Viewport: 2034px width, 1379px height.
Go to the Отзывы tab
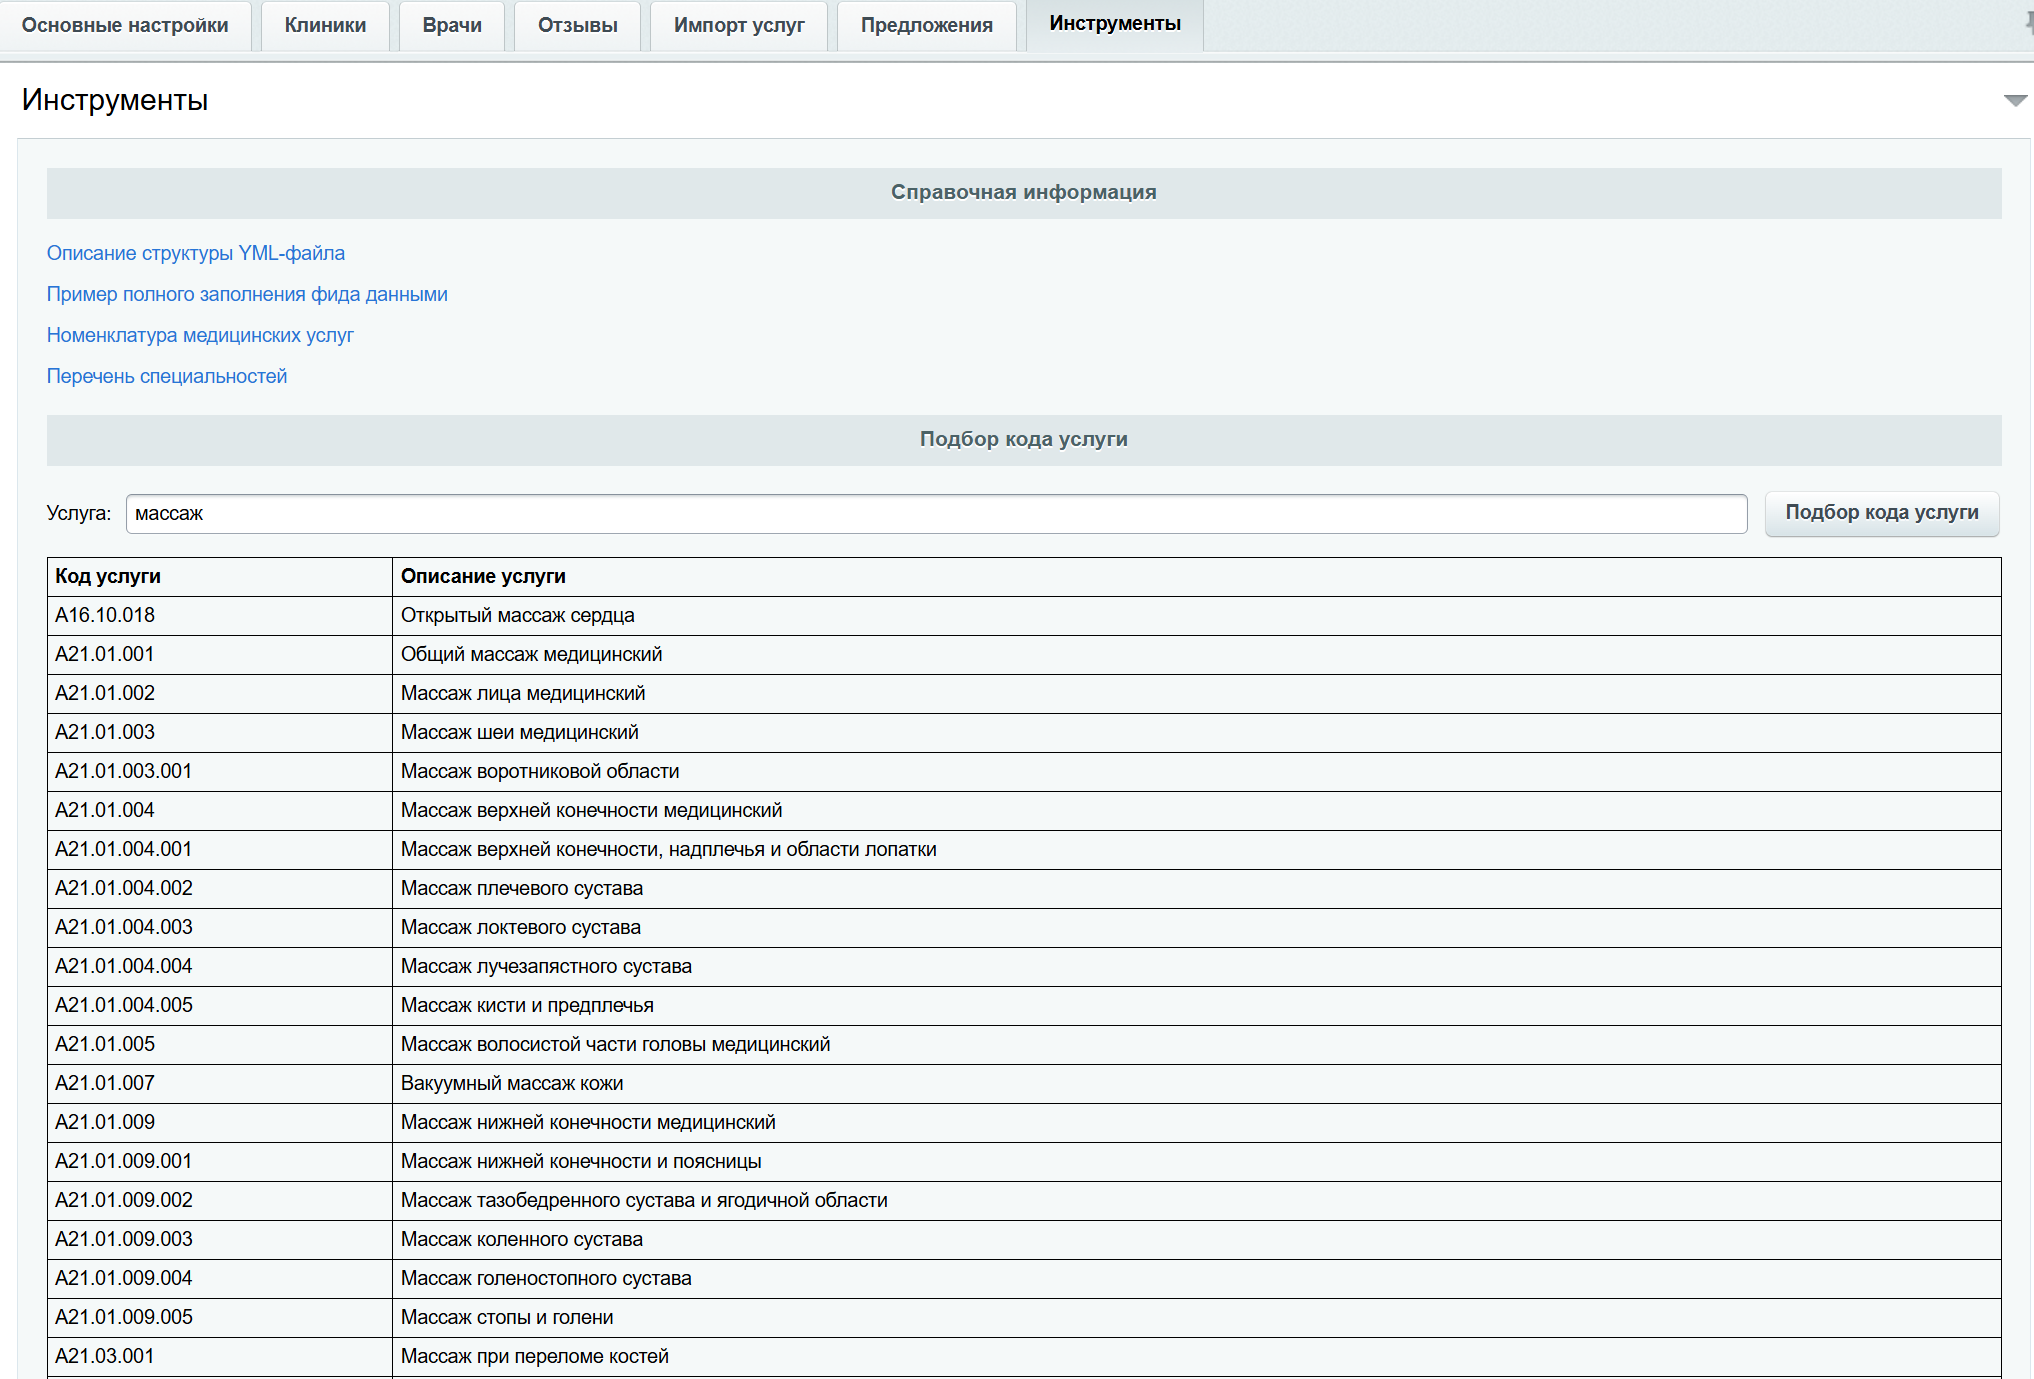pos(577,25)
